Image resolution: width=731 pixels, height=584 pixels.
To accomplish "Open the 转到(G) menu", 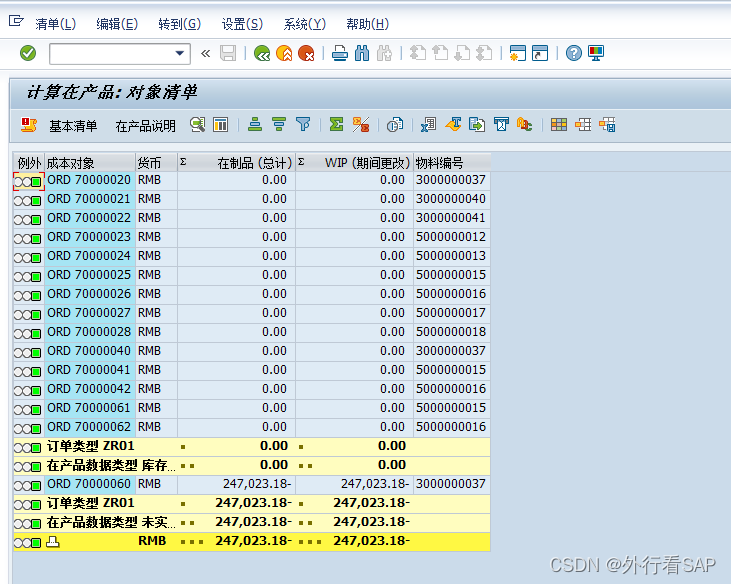I will (x=179, y=24).
